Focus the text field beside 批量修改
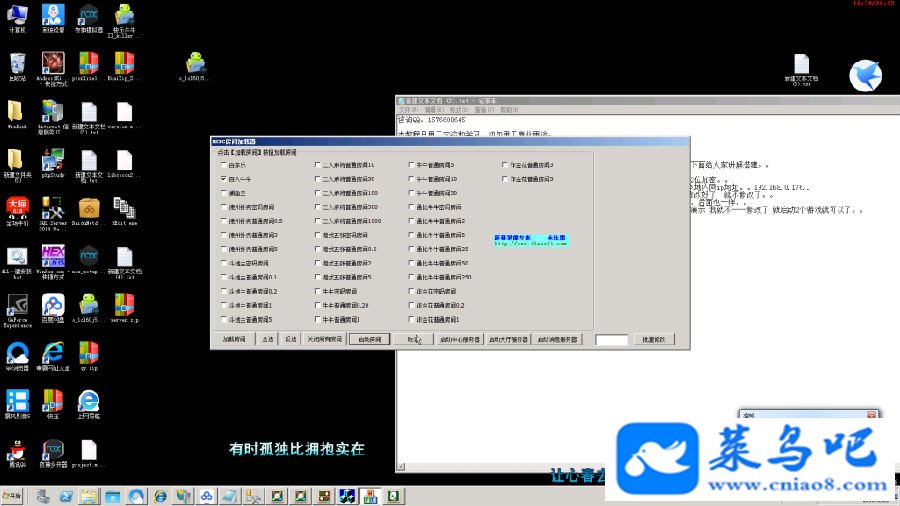 pos(612,340)
